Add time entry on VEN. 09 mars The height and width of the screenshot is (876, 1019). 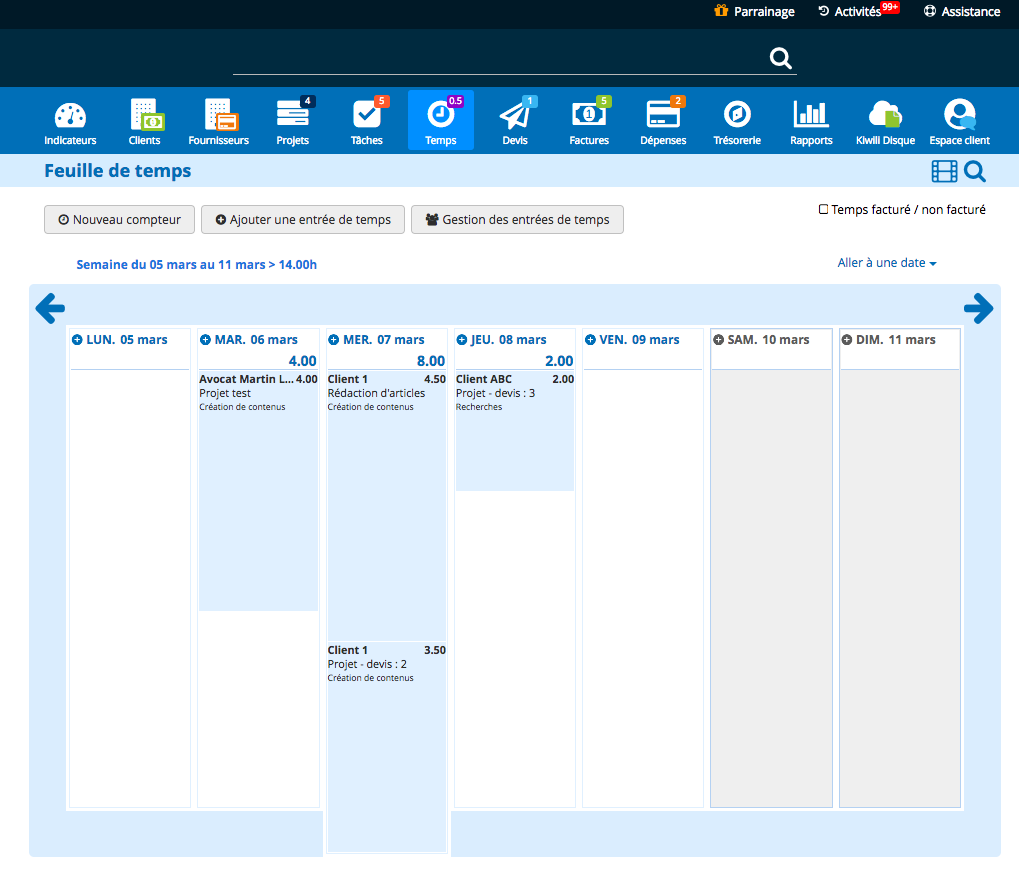click(x=590, y=340)
